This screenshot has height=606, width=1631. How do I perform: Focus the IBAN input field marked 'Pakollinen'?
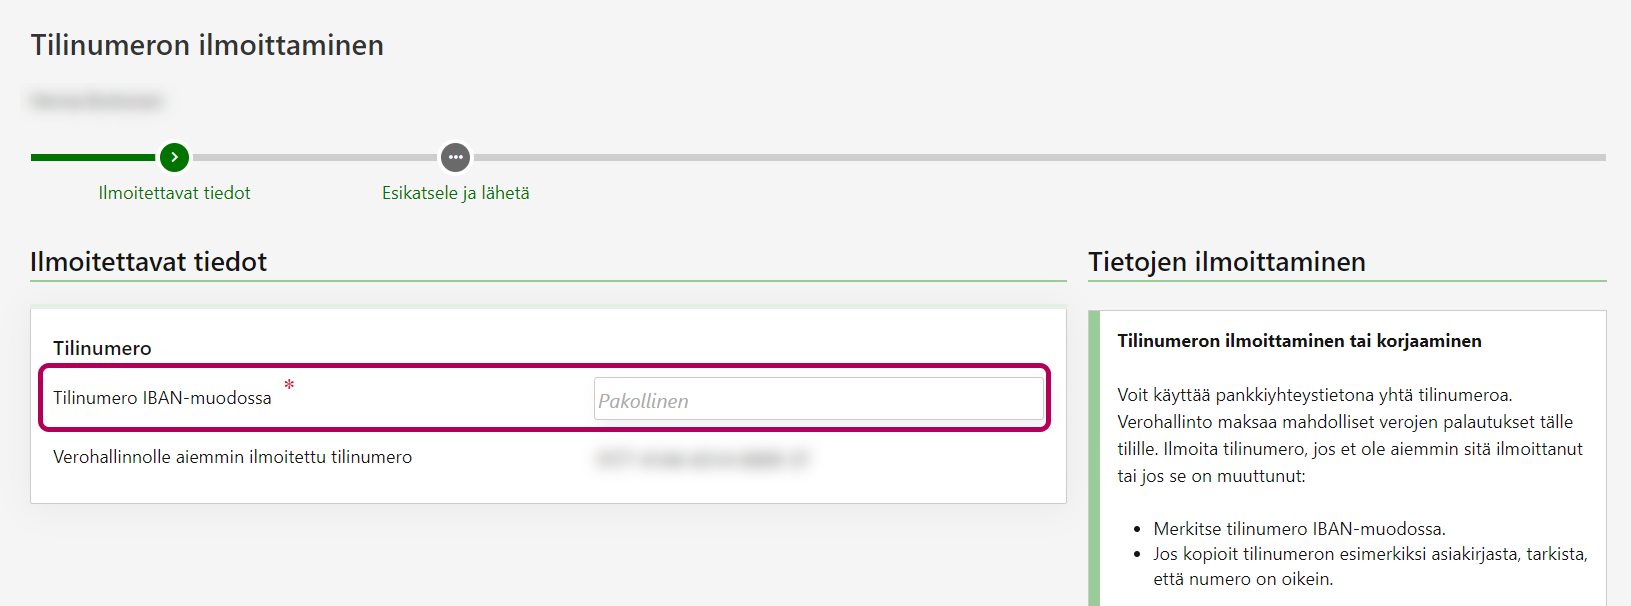818,399
